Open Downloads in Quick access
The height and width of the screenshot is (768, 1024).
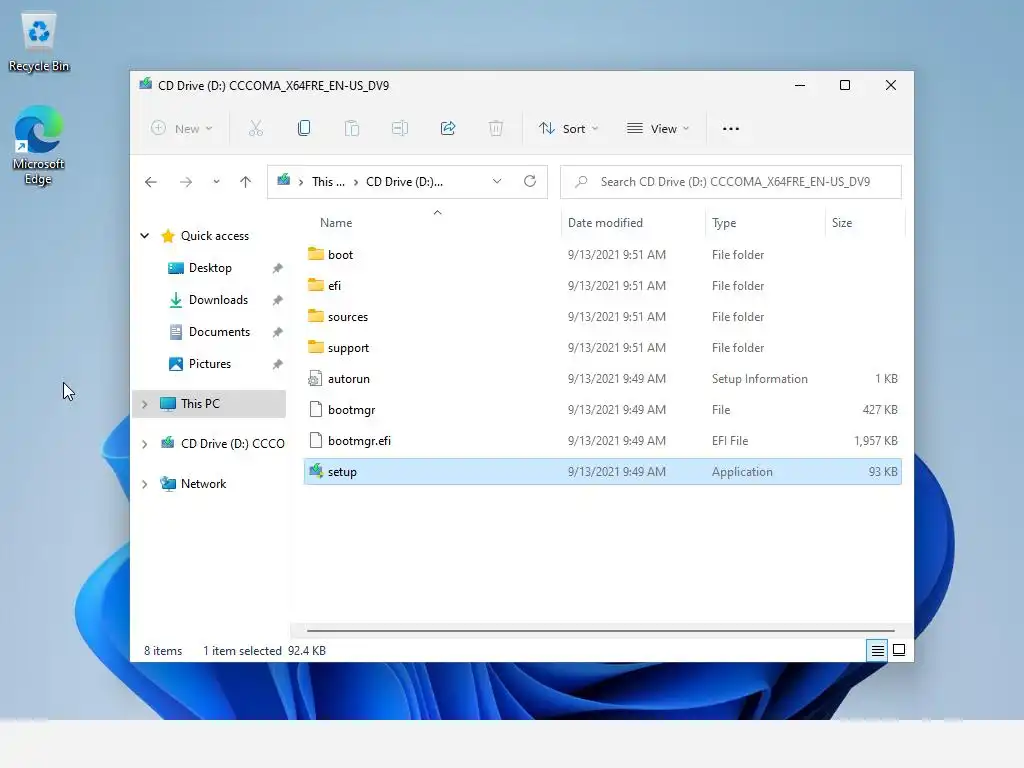(218, 300)
